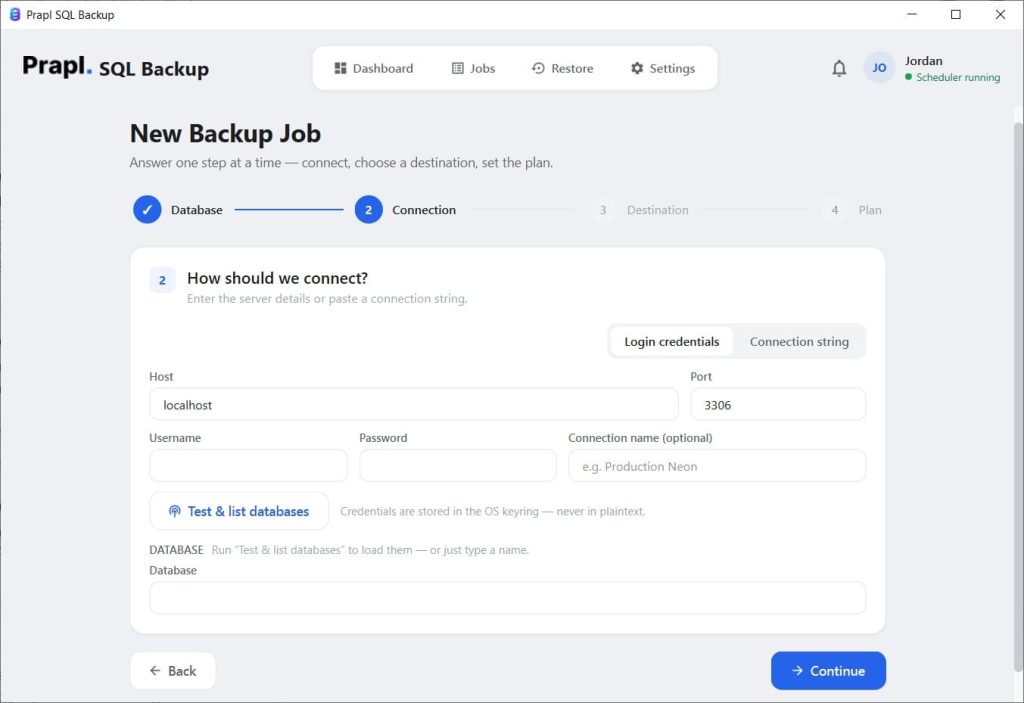
Task: Click the Connection step label
Action: pyautogui.click(x=424, y=210)
